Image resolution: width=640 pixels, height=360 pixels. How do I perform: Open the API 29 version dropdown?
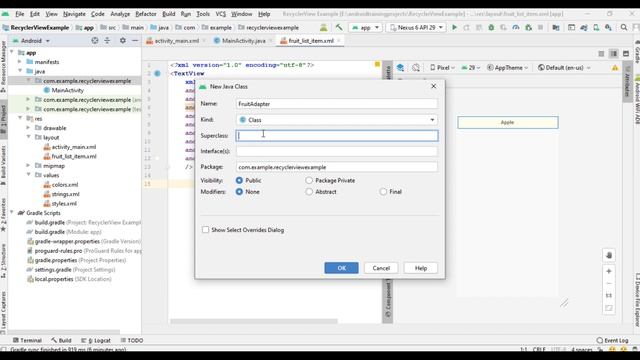tap(471, 67)
